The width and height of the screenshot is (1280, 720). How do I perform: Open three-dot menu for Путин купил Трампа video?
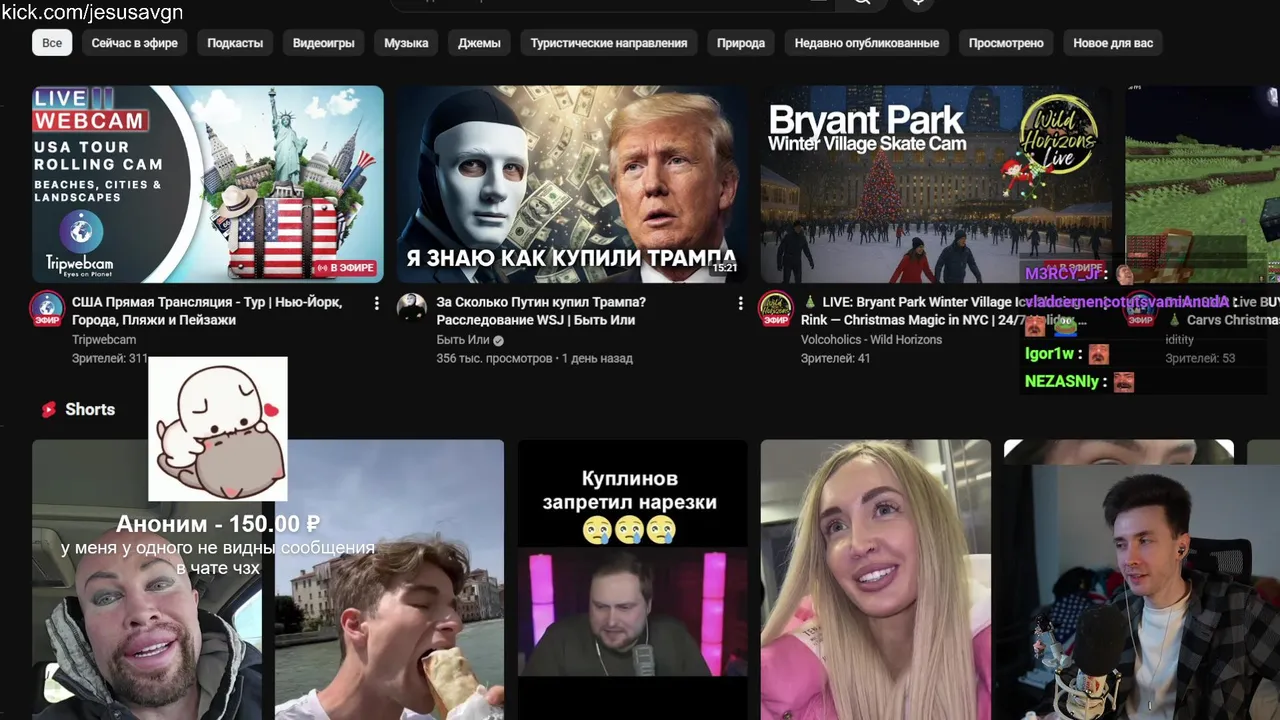pyautogui.click(x=740, y=303)
